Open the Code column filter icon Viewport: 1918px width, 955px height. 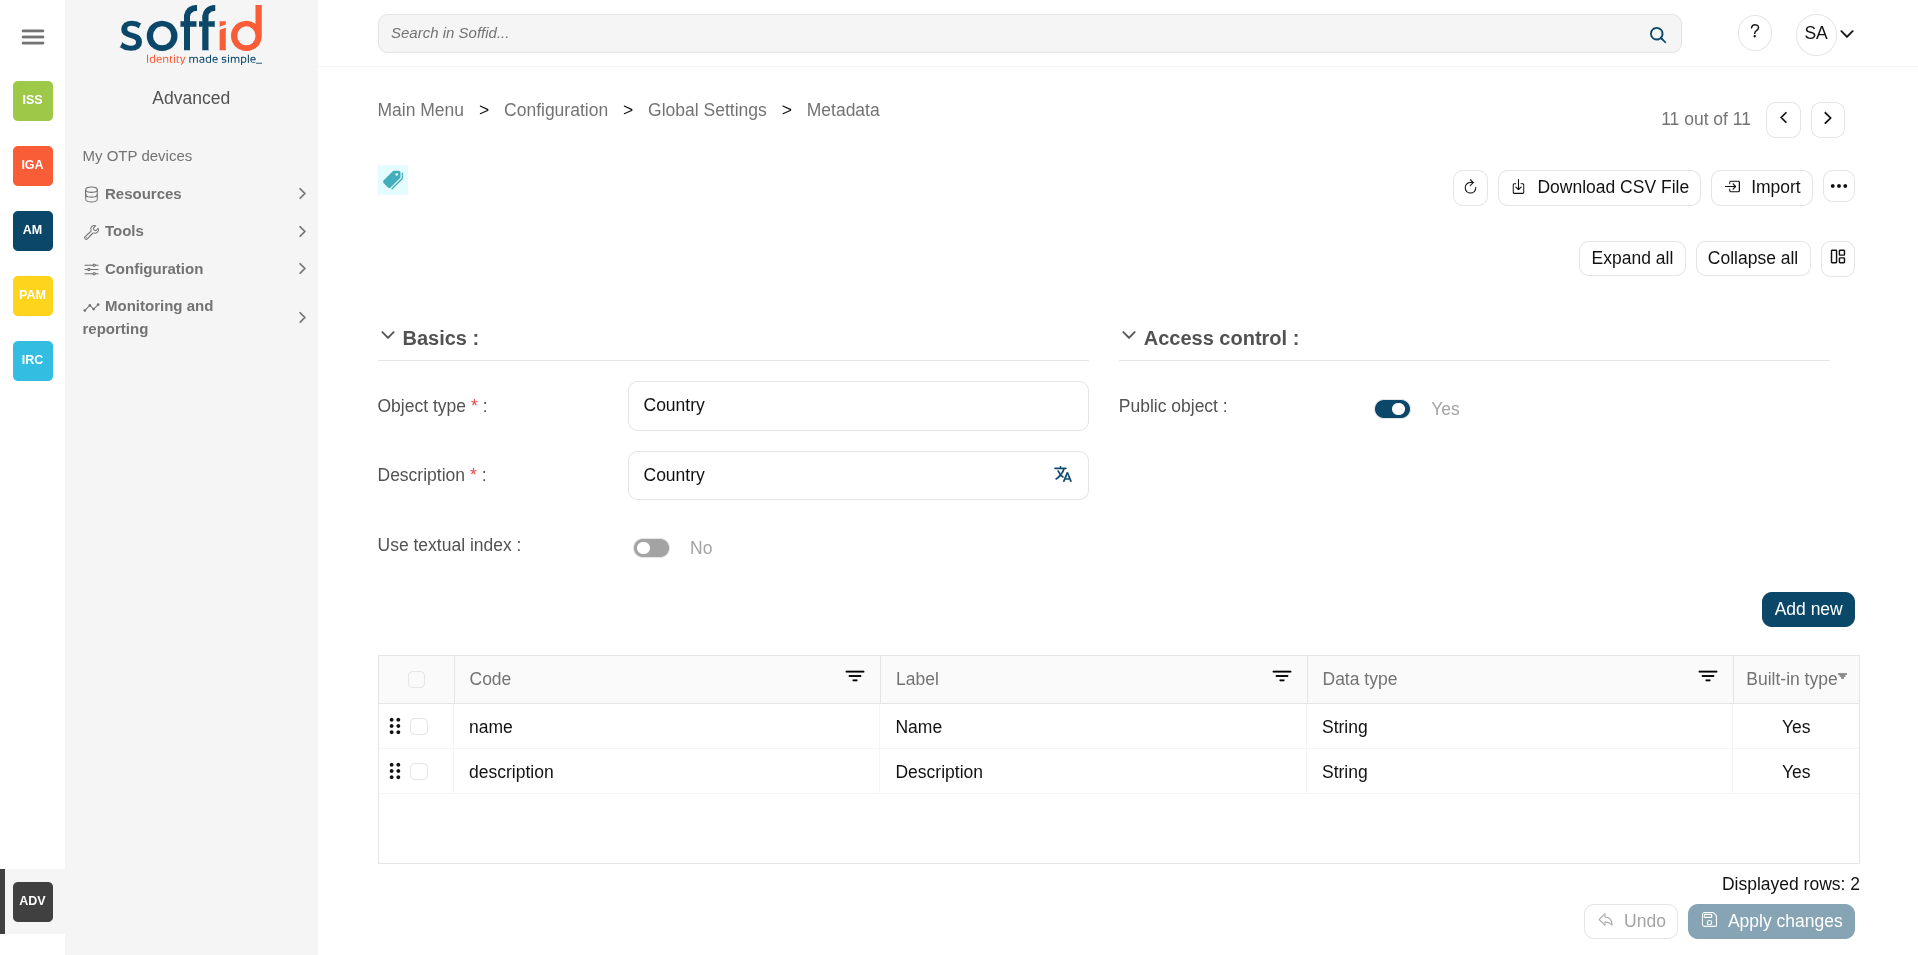click(854, 677)
